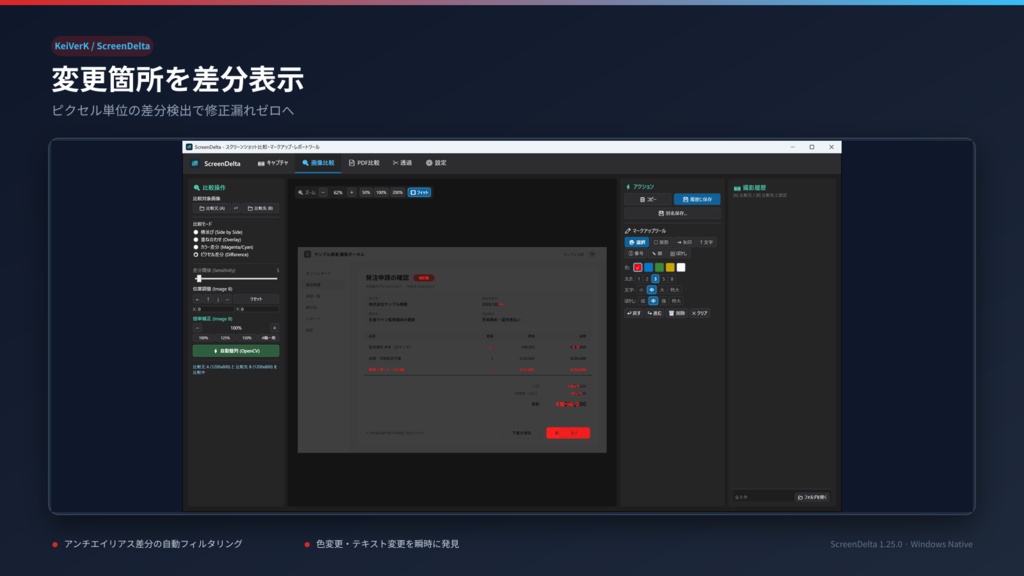Zoom out with the zoom toolbar minus
The image size is (1024, 576).
[323, 193]
